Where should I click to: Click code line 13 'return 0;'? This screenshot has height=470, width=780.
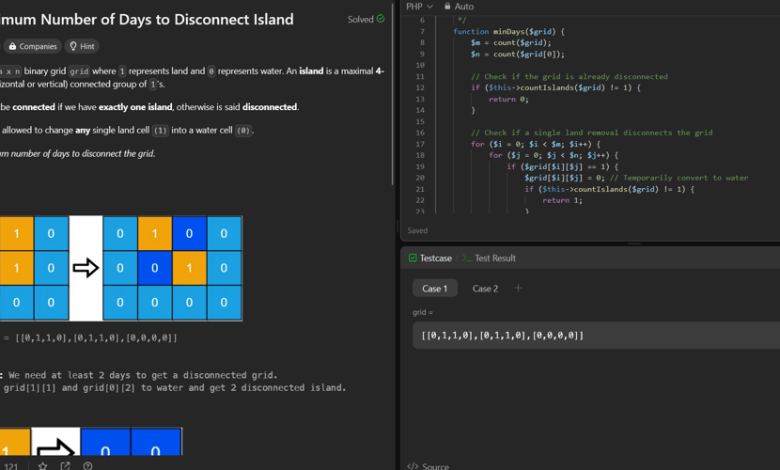click(x=508, y=99)
